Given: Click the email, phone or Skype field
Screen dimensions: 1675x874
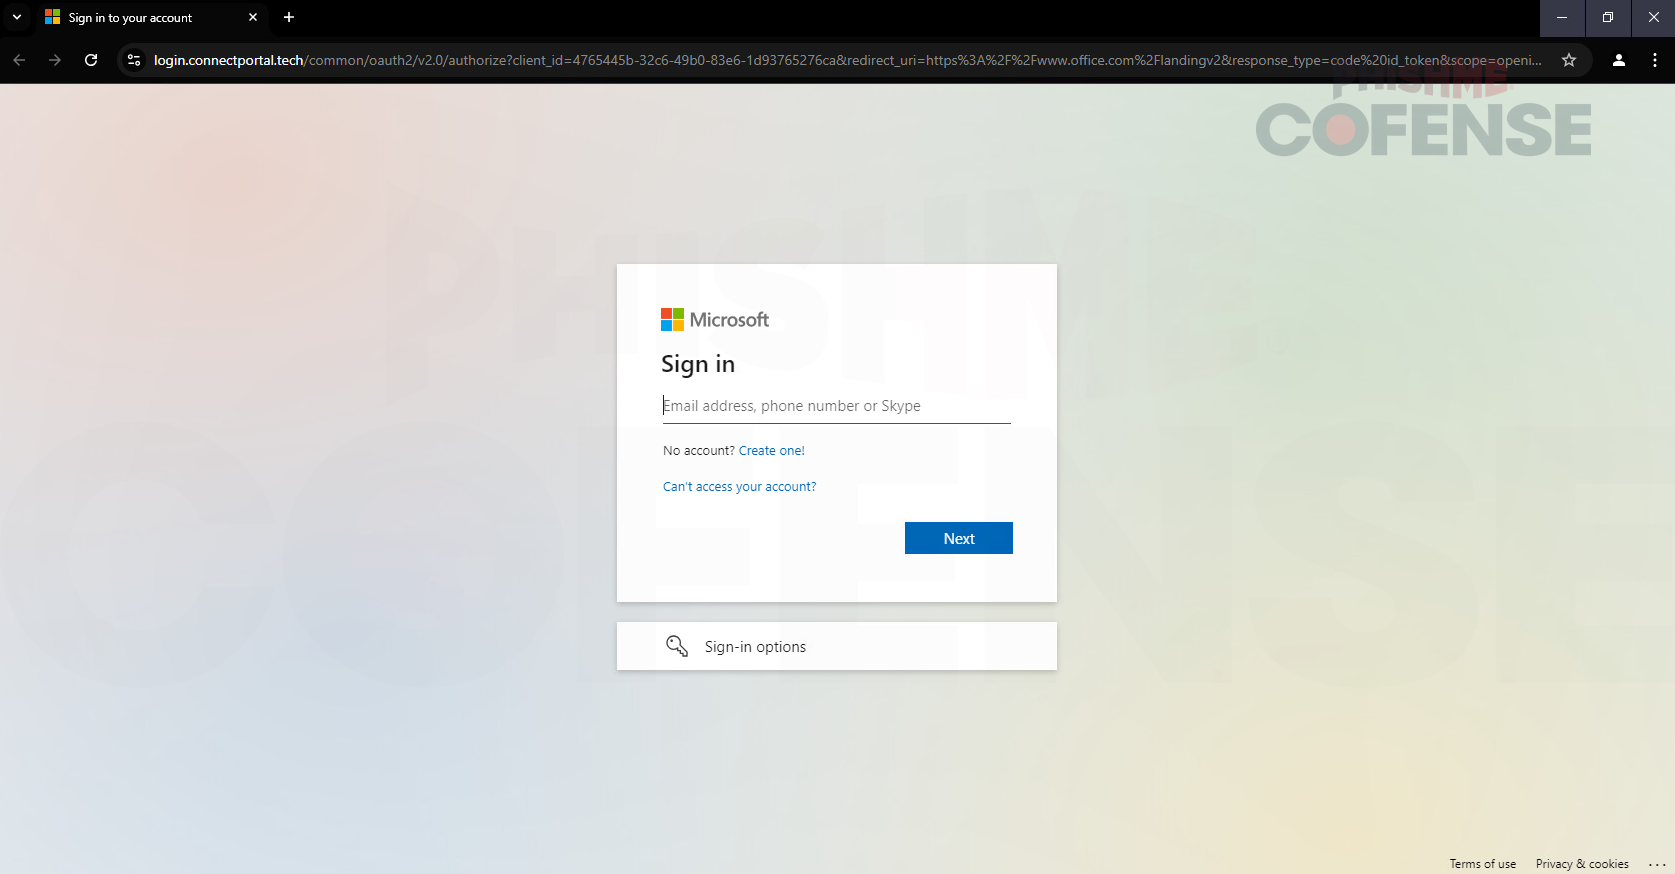Looking at the screenshot, I should pyautogui.click(x=836, y=406).
